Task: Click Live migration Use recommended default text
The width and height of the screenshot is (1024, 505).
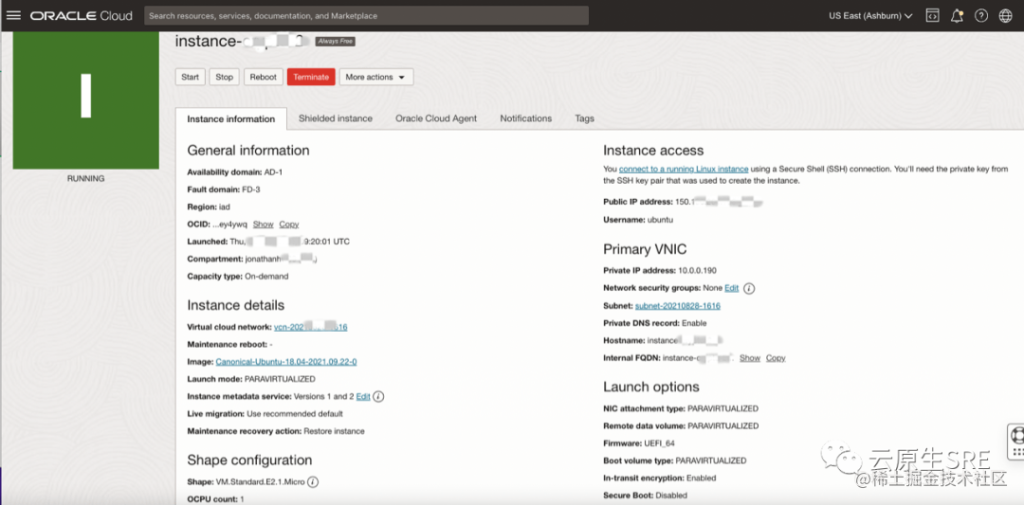Action: (x=265, y=414)
